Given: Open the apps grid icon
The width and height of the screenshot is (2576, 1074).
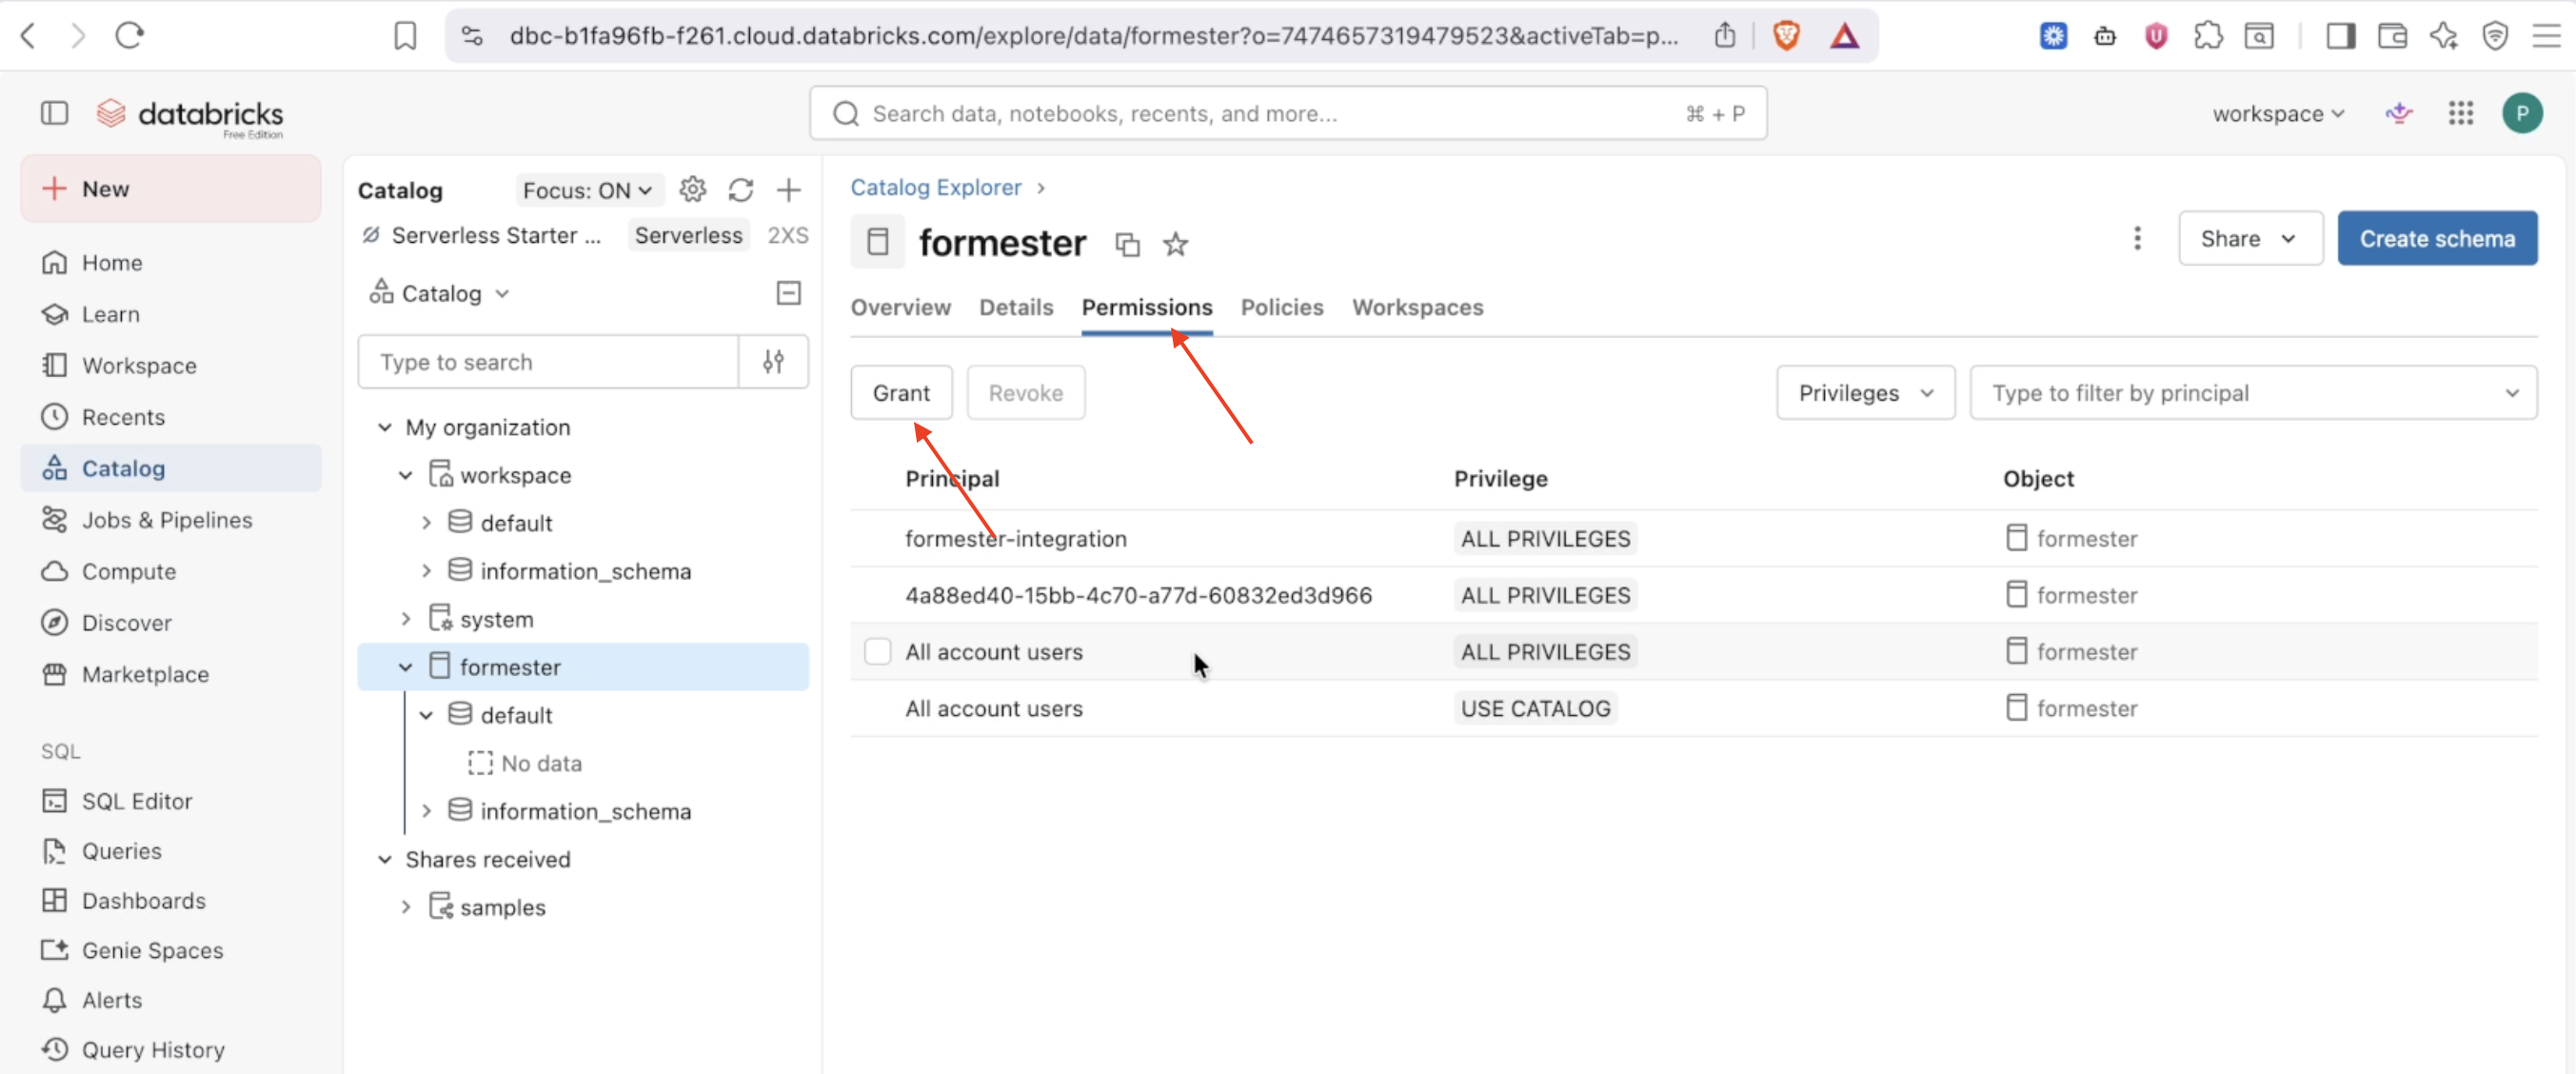Looking at the screenshot, I should click(x=2461, y=113).
